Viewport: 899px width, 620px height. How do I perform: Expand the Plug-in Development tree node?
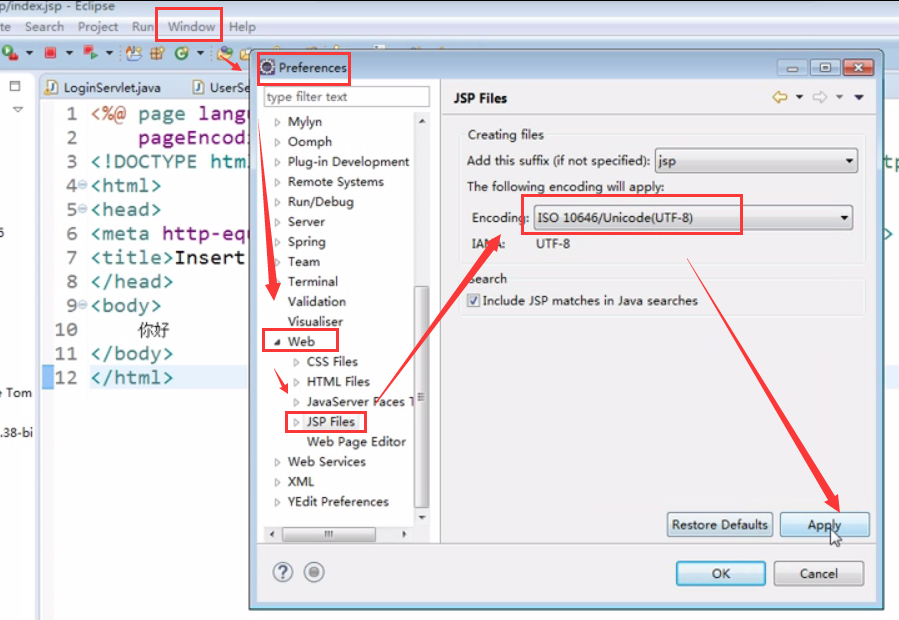277,162
